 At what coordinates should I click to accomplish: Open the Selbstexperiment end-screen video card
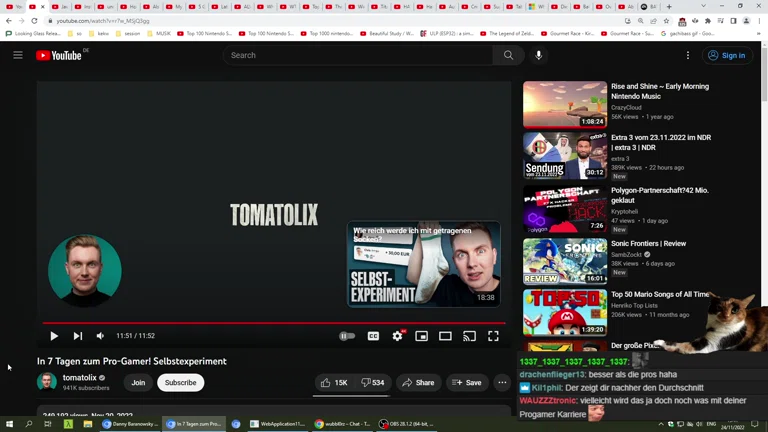point(424,264)
